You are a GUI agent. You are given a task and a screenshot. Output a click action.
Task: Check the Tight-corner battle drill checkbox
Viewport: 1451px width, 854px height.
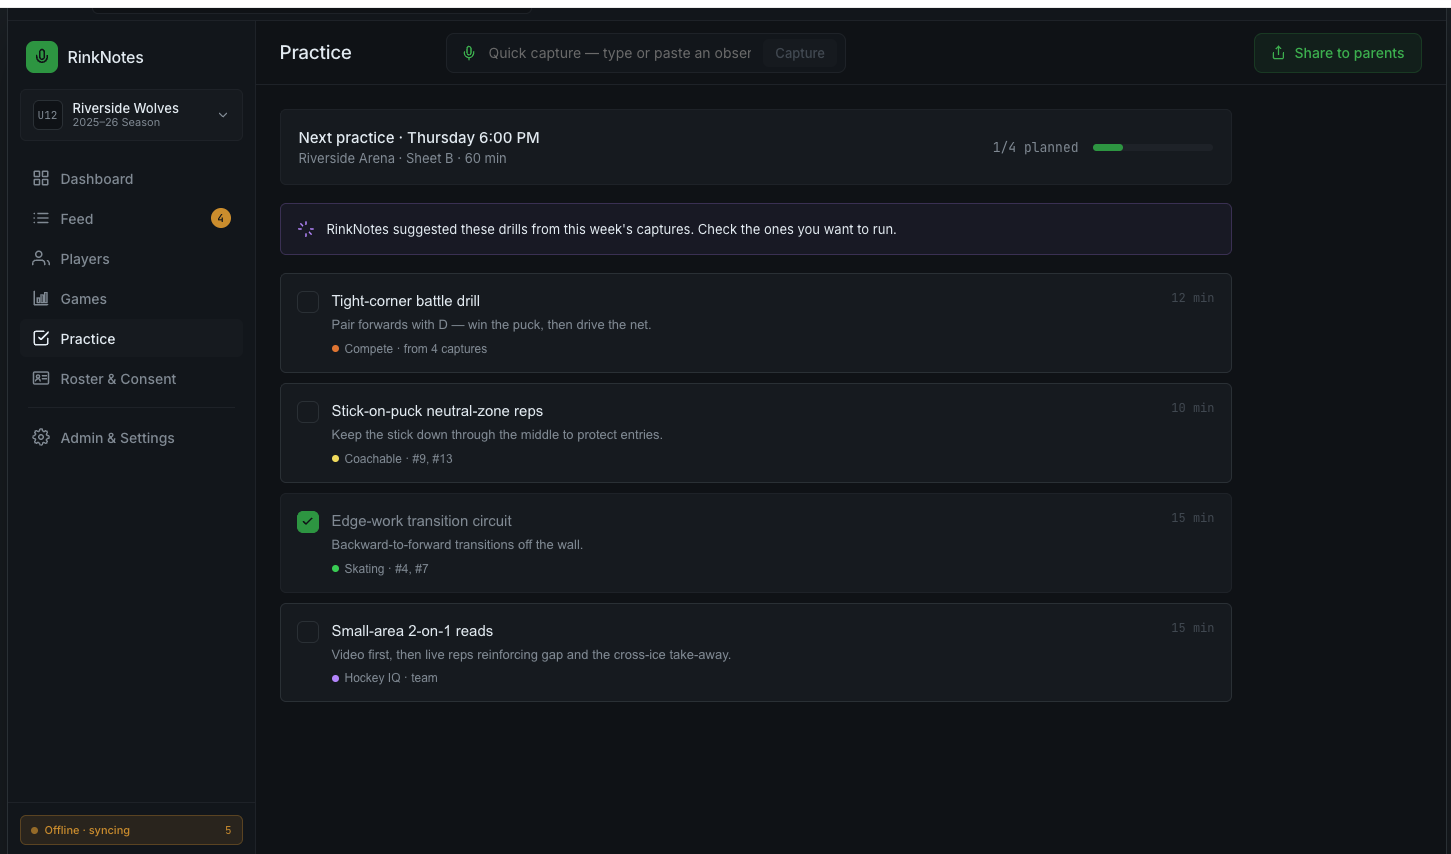(x=308, y=302)
